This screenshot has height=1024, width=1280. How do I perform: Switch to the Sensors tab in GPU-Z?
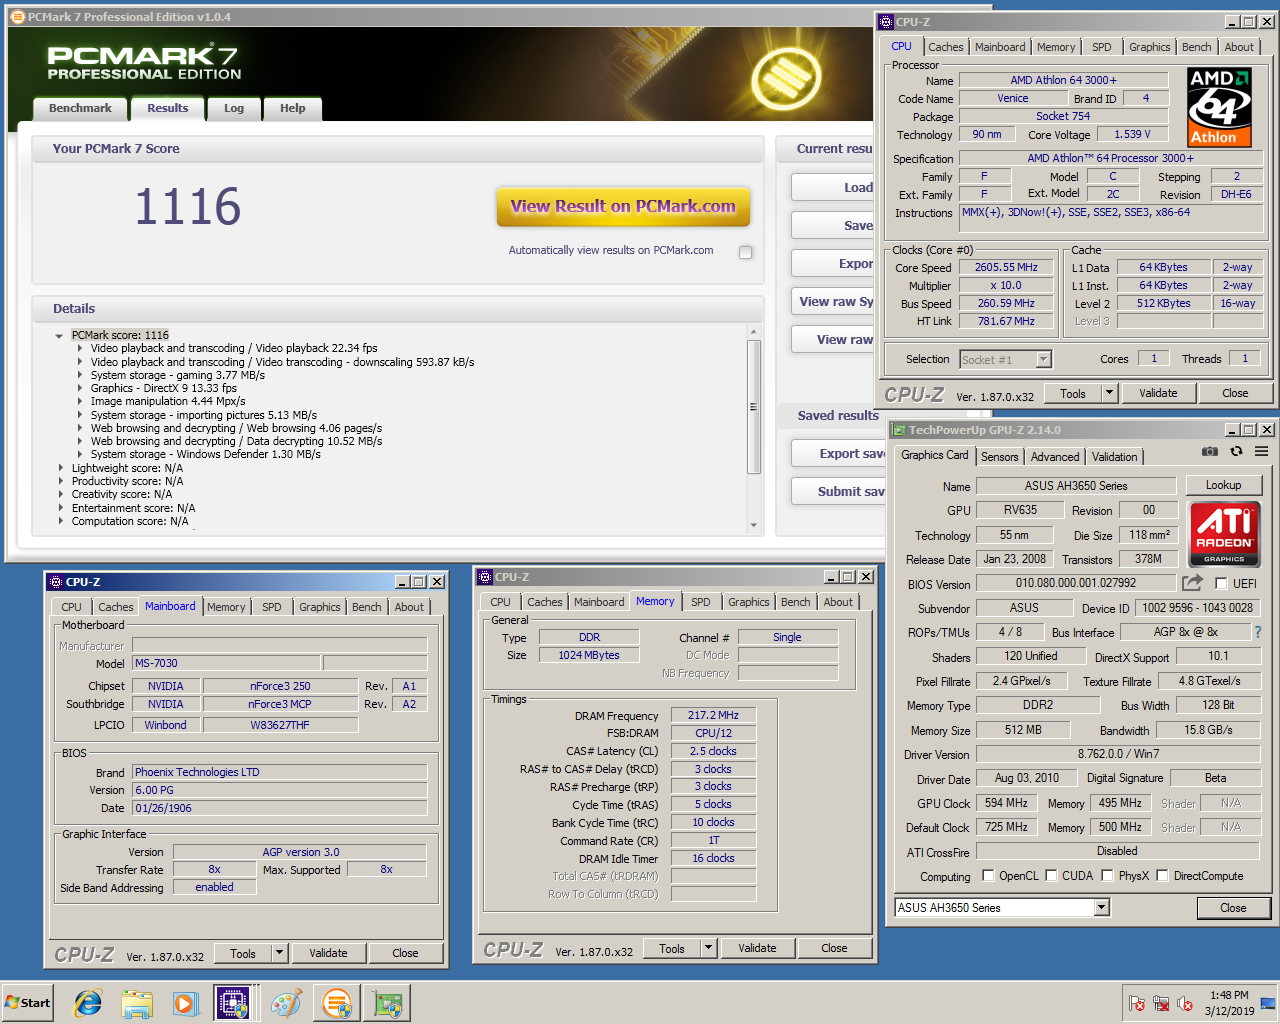point(999,457)
